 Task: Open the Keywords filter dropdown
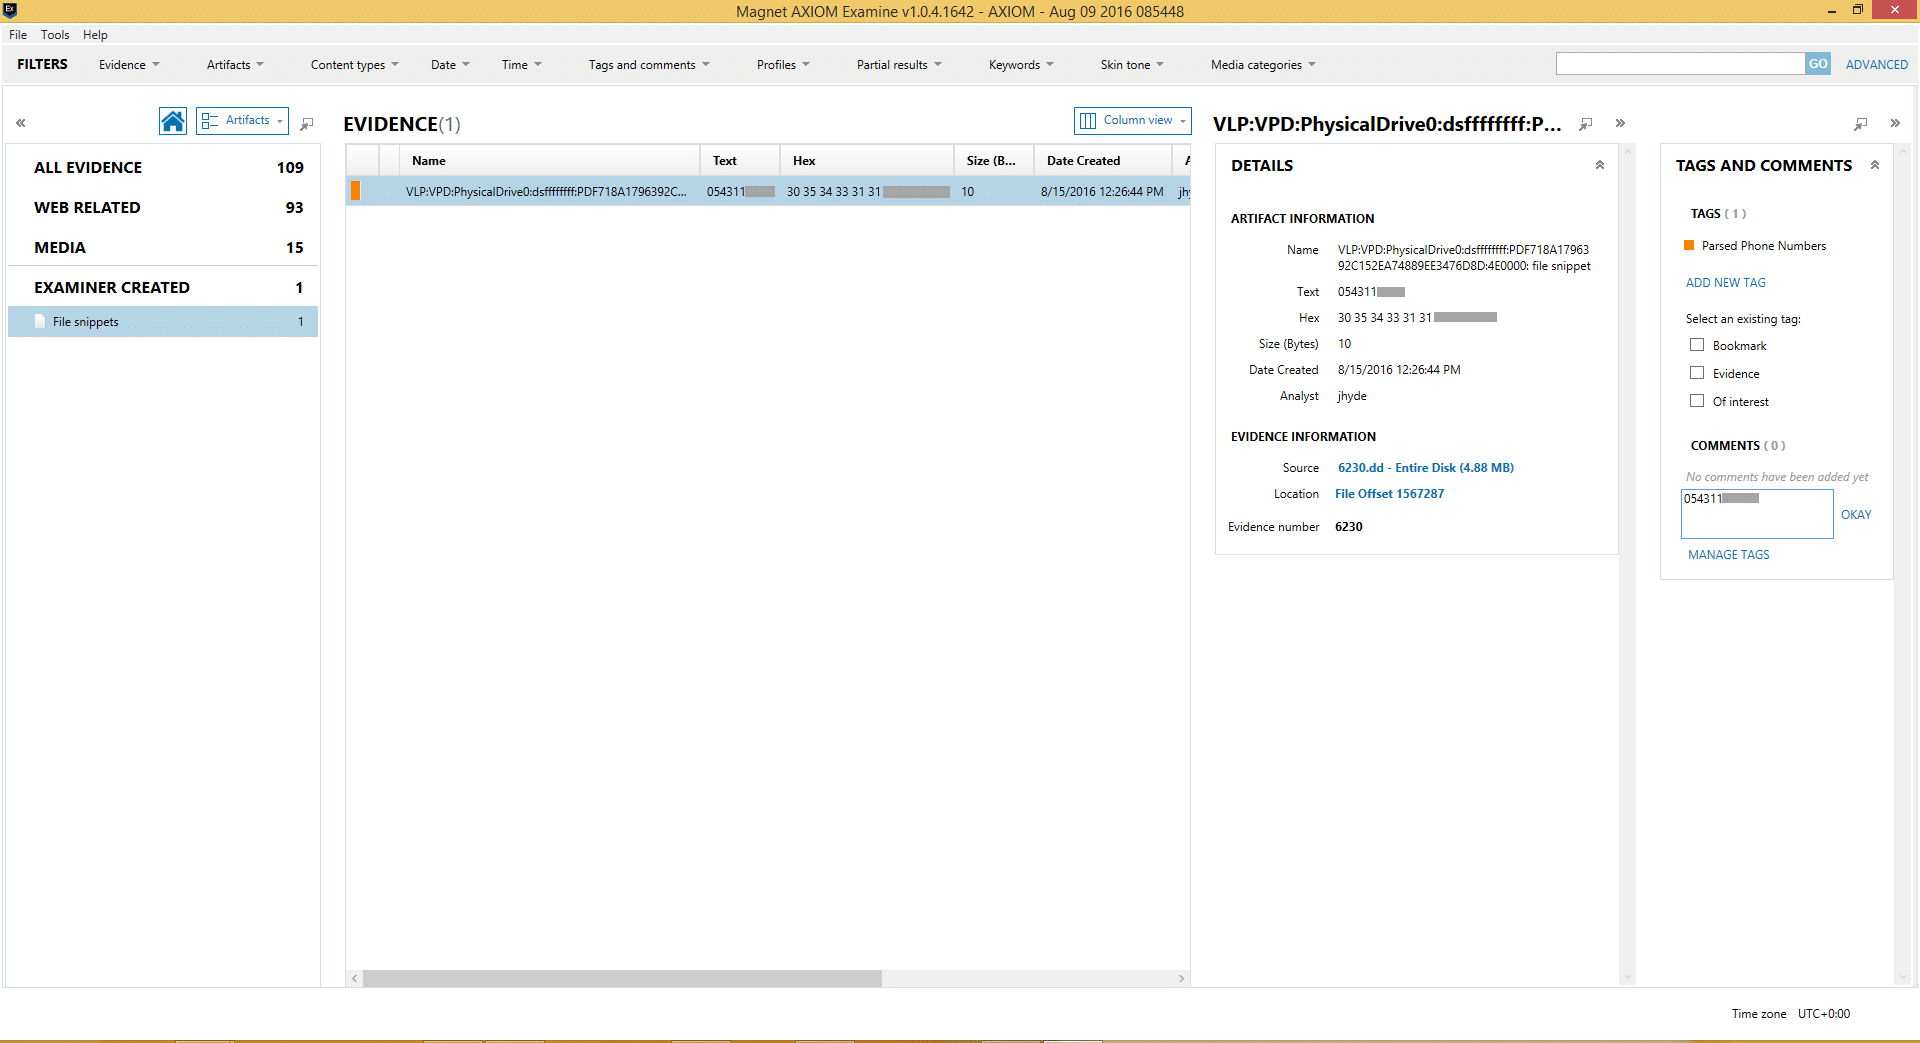1021,65
